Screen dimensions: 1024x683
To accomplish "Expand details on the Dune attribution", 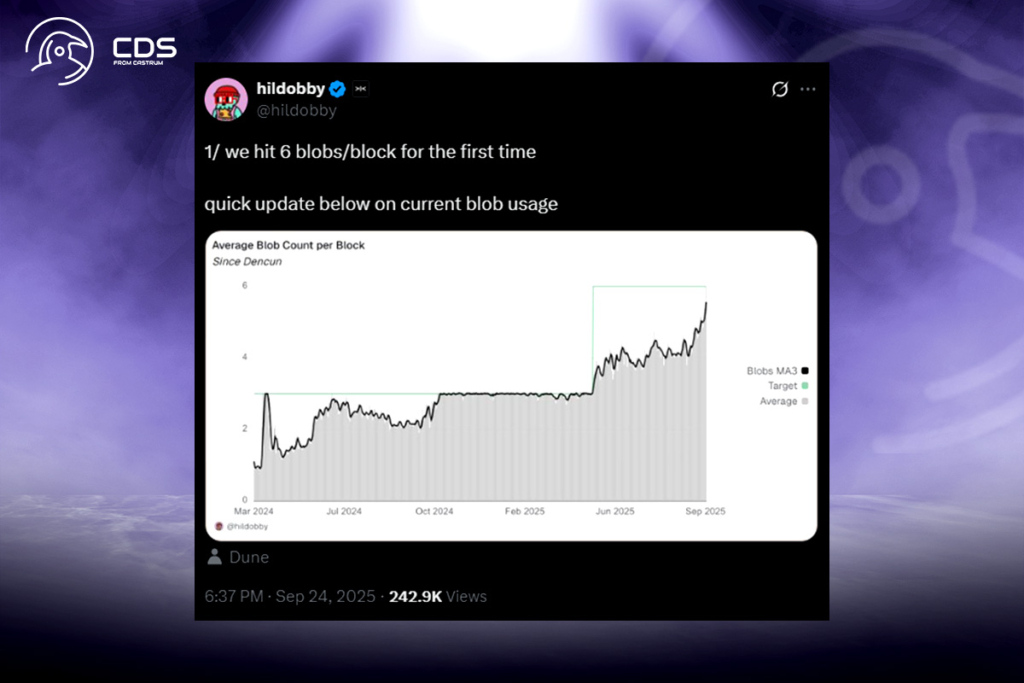I will pos(249,557).
